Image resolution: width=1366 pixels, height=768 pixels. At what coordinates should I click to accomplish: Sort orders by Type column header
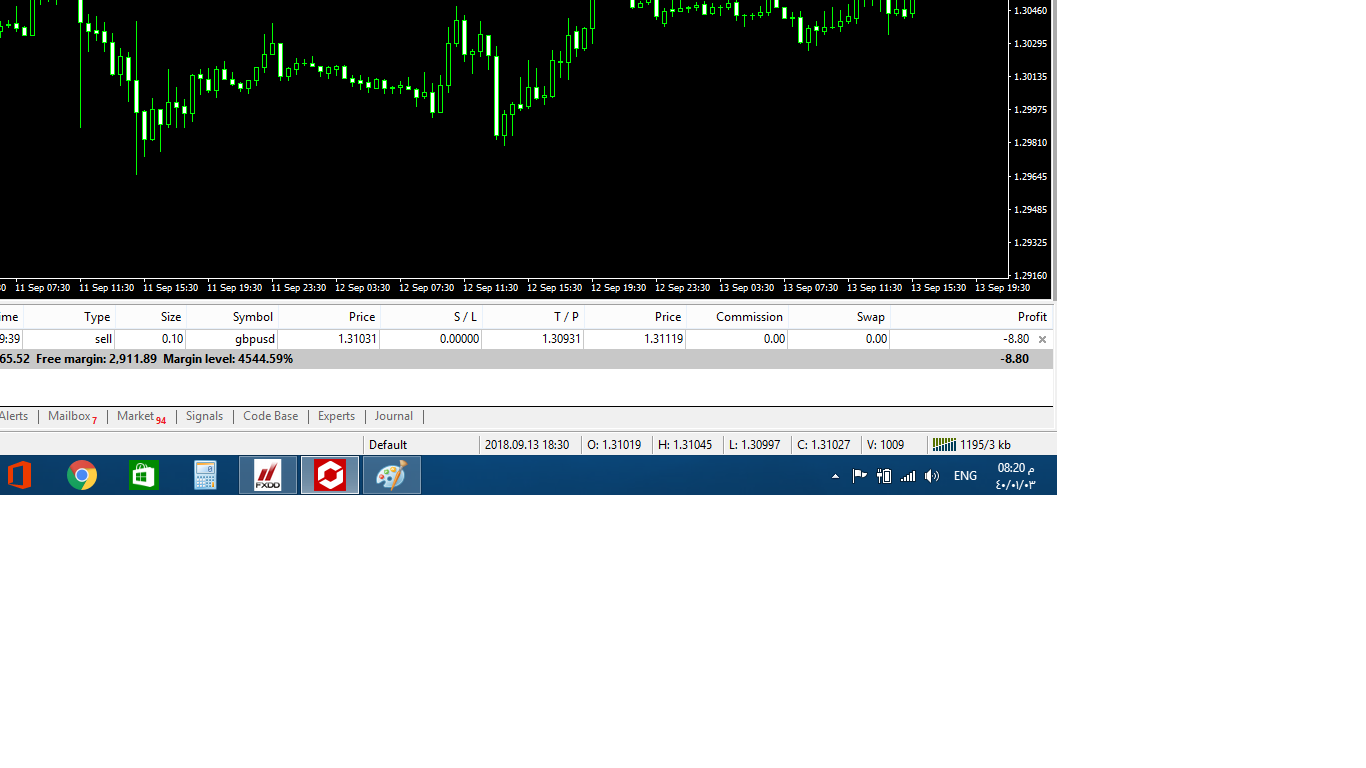[97, 317]
